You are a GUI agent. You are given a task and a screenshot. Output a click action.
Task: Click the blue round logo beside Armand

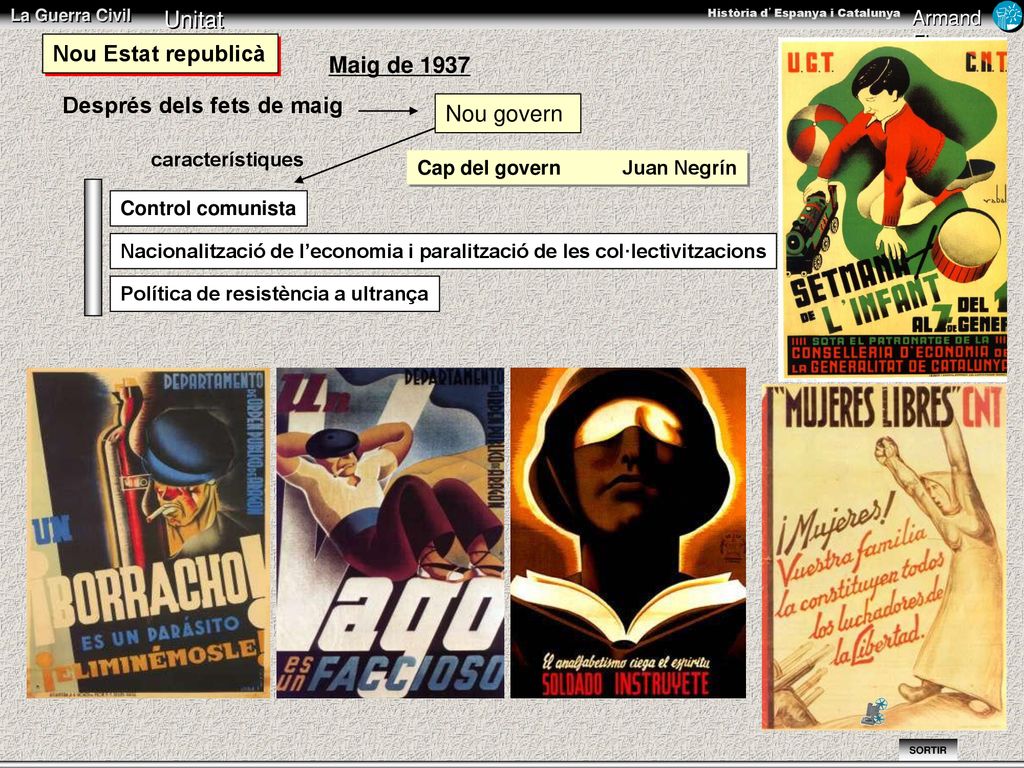coord(1007,16)
